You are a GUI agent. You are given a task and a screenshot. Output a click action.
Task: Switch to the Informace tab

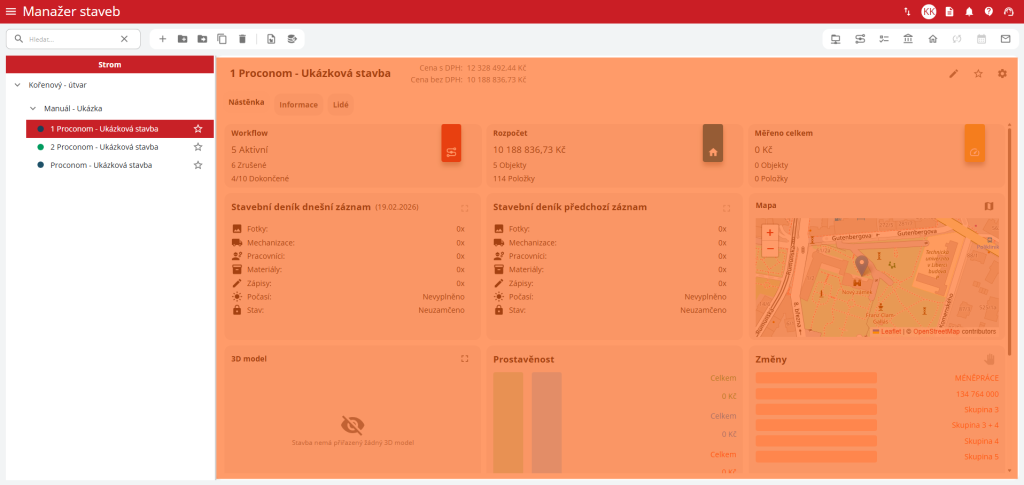tap(298, 104)
